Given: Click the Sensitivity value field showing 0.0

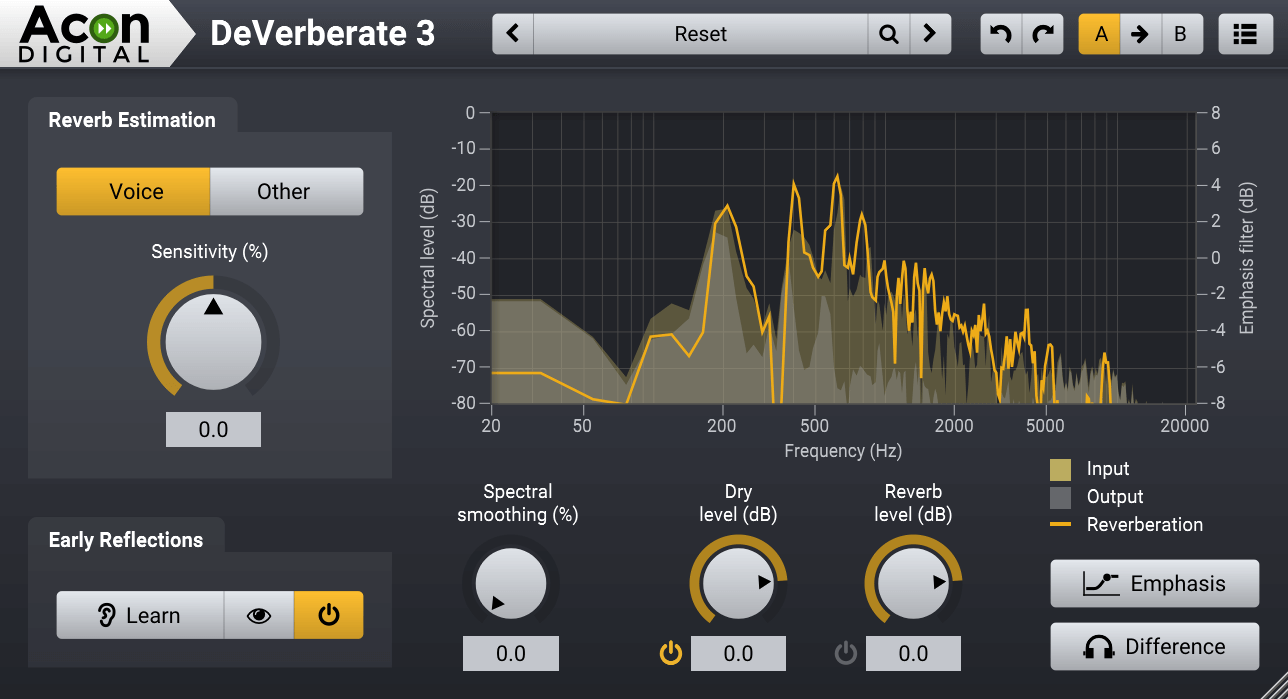Looking at the screenshot, I should (x=213, y=429).
